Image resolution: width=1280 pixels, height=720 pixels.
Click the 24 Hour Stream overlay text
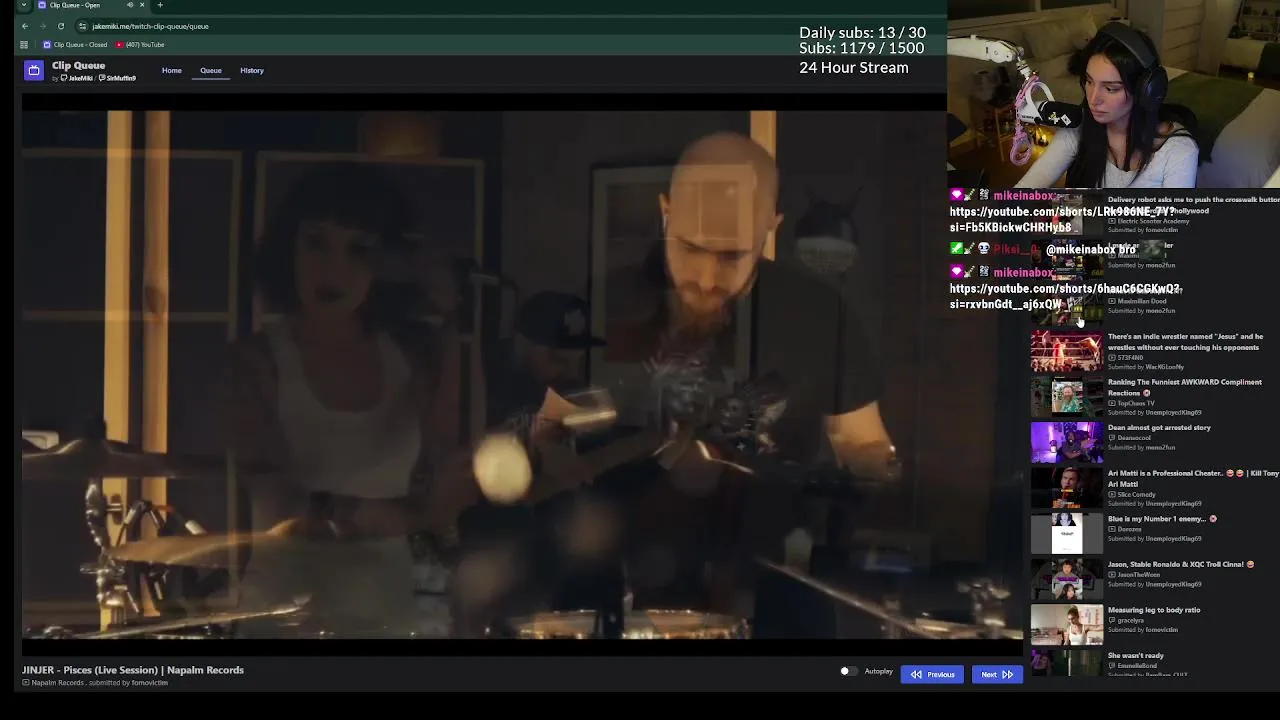(x=854, y=68)
